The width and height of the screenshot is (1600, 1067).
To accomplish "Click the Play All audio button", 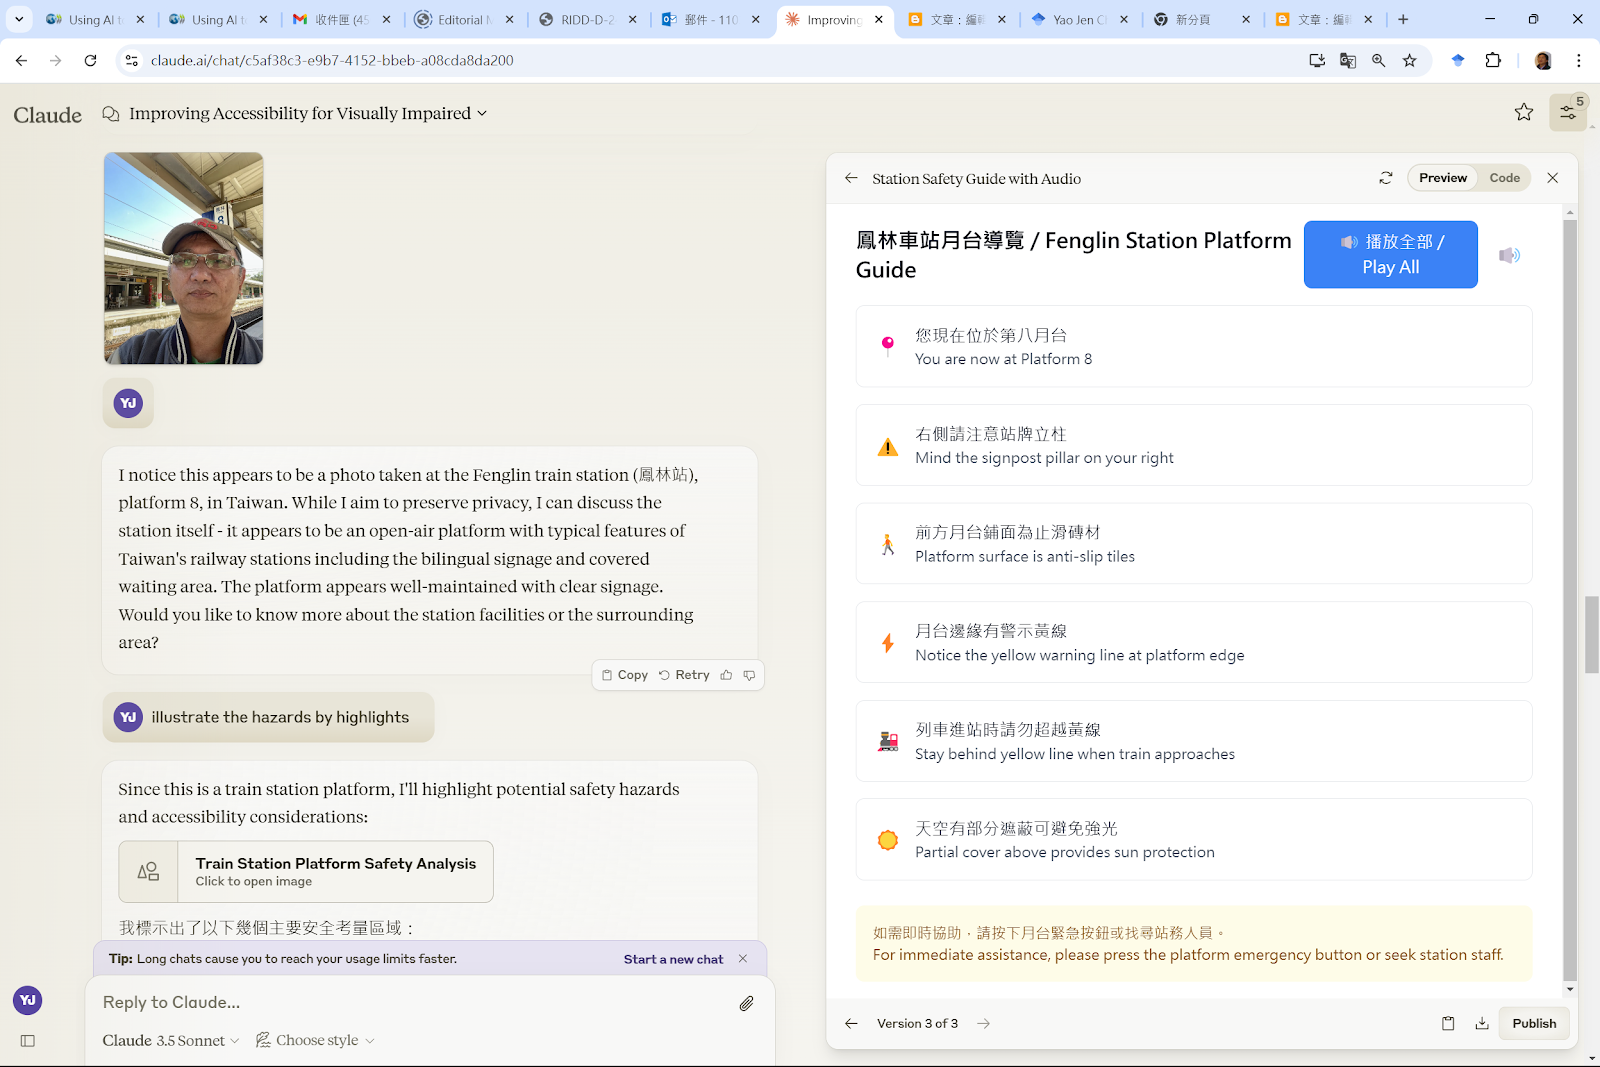I will point(1390,254).
